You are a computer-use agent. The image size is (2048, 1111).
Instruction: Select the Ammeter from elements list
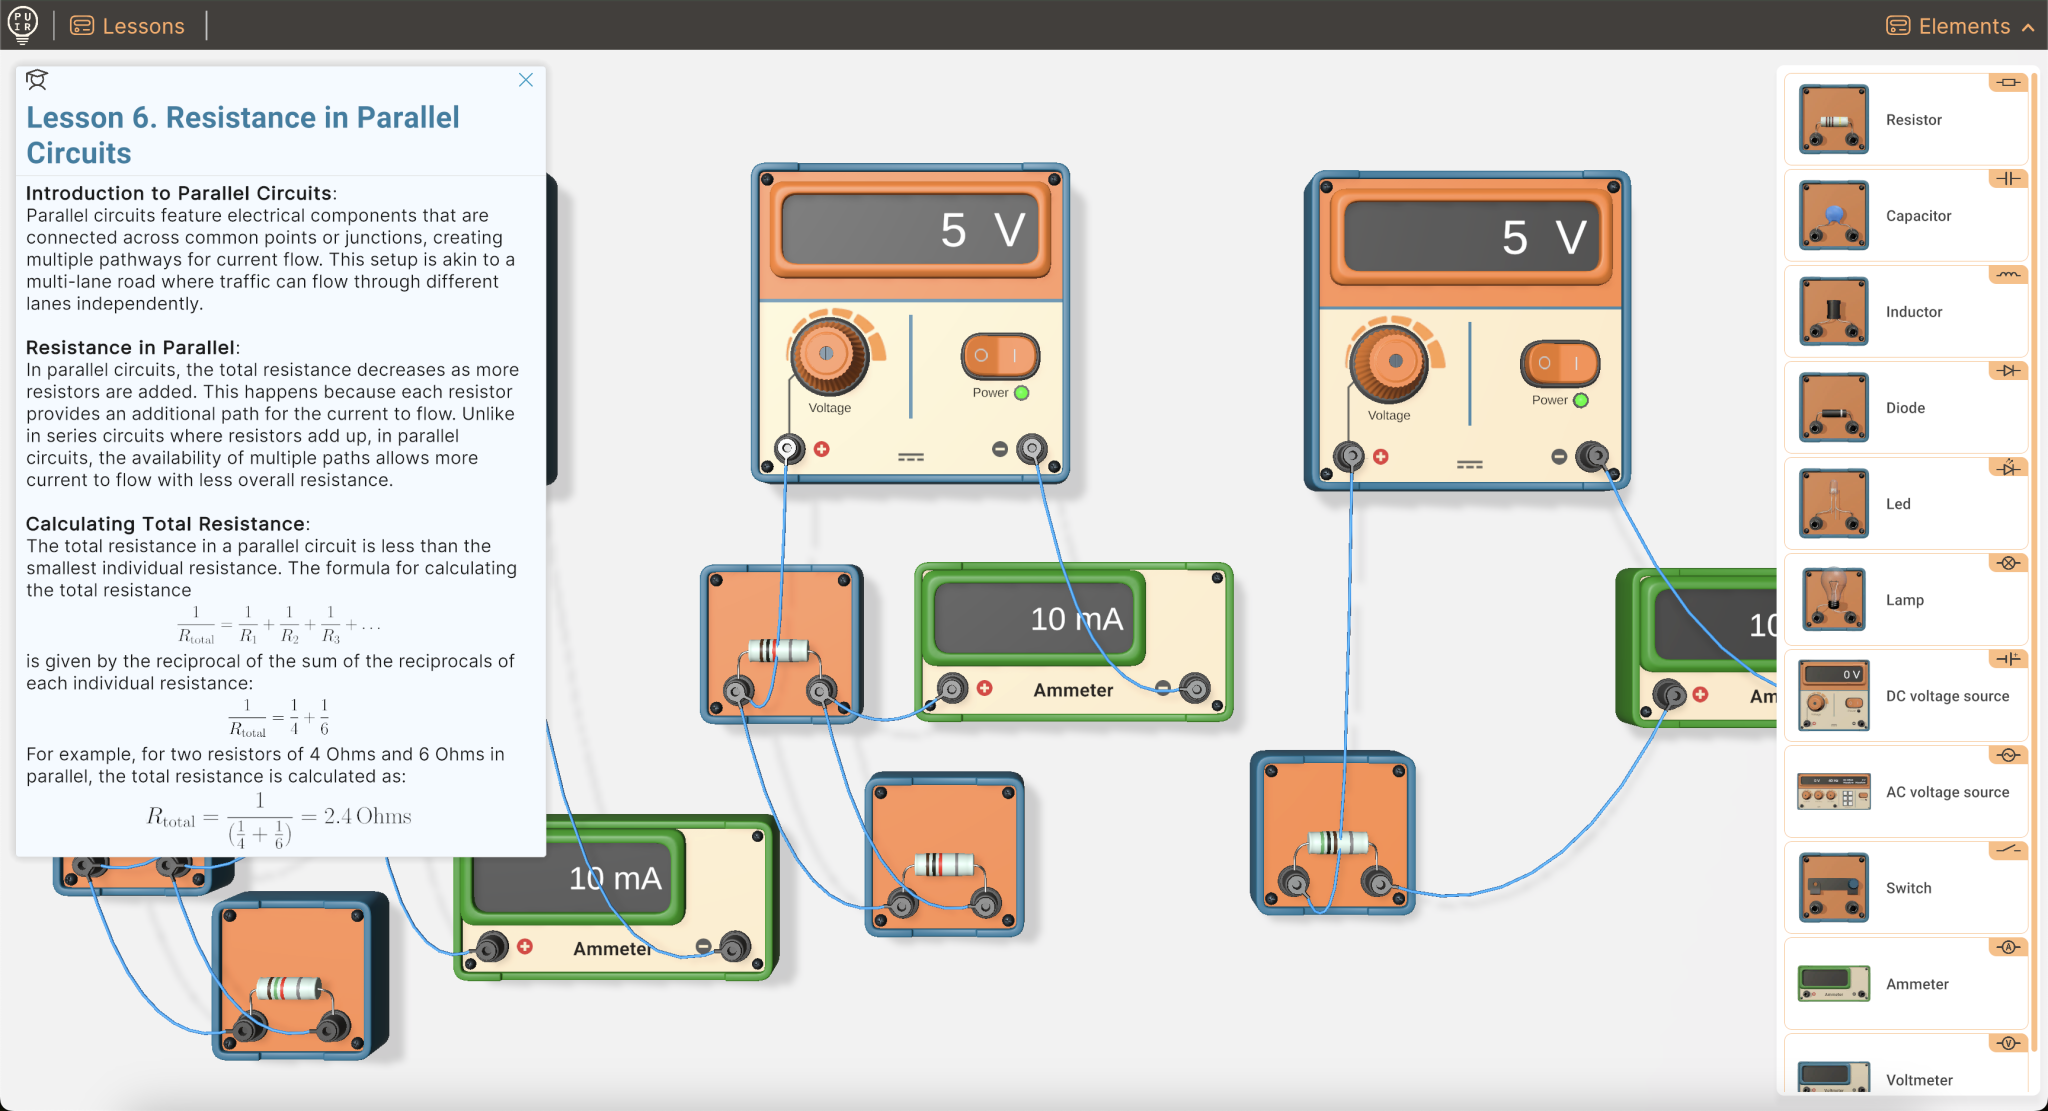tap(1833, 983)
